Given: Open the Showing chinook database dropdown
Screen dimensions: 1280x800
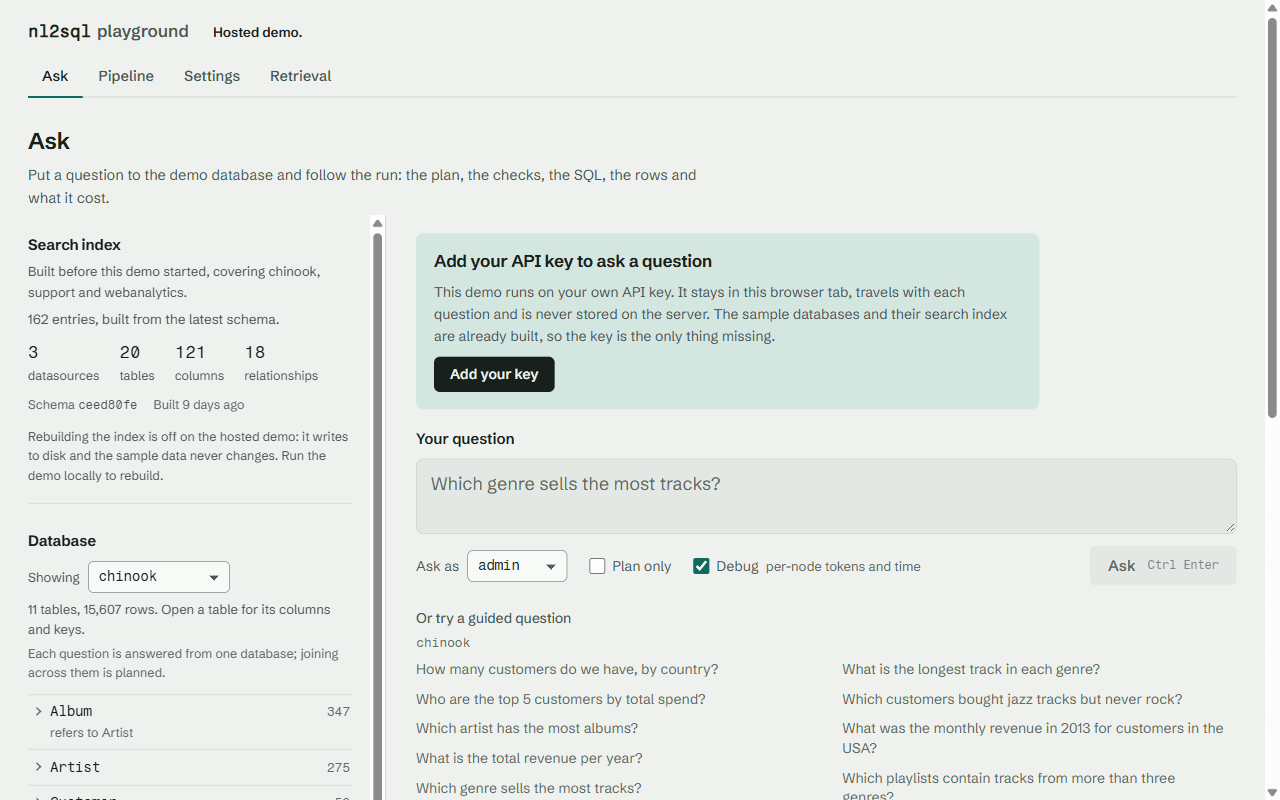Looking at the screenshot, I should (159, 577).
